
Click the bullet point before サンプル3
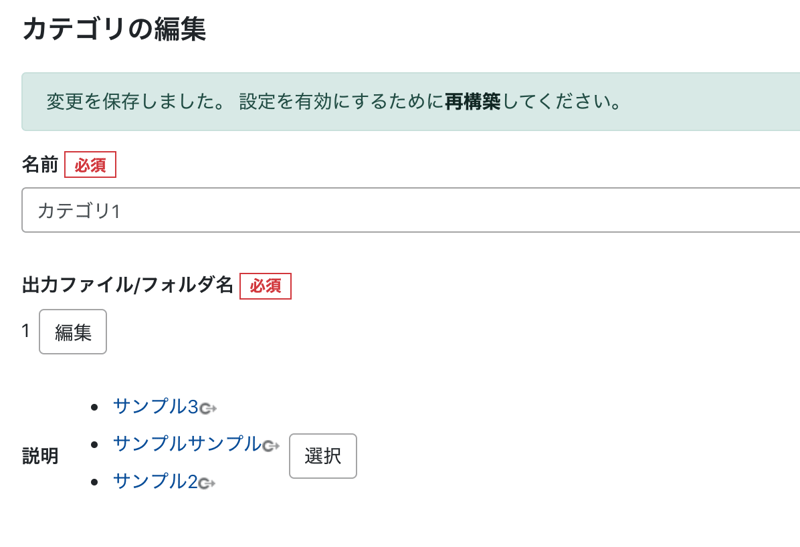[x=94, y=407]
